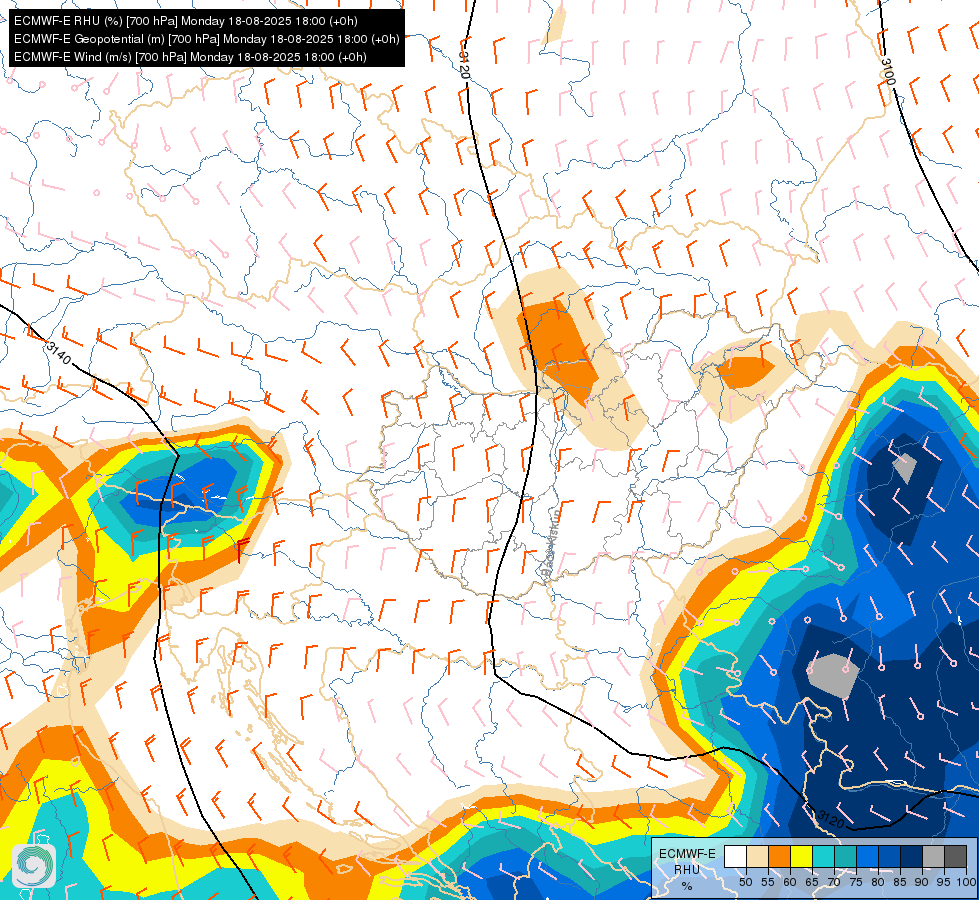
Task: Click the swirl logo icon
Action: pos(34,866)
